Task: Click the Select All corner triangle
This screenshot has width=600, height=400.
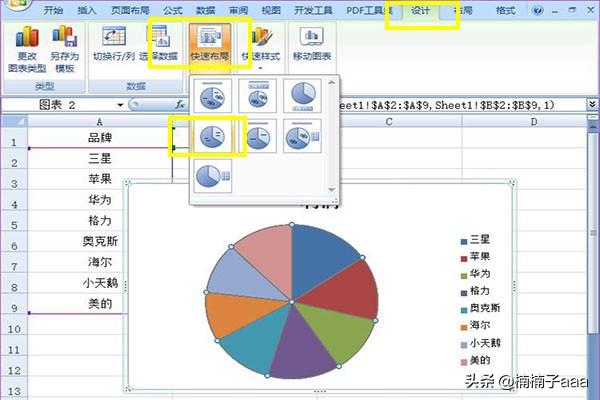Action: tap(15, 122)
